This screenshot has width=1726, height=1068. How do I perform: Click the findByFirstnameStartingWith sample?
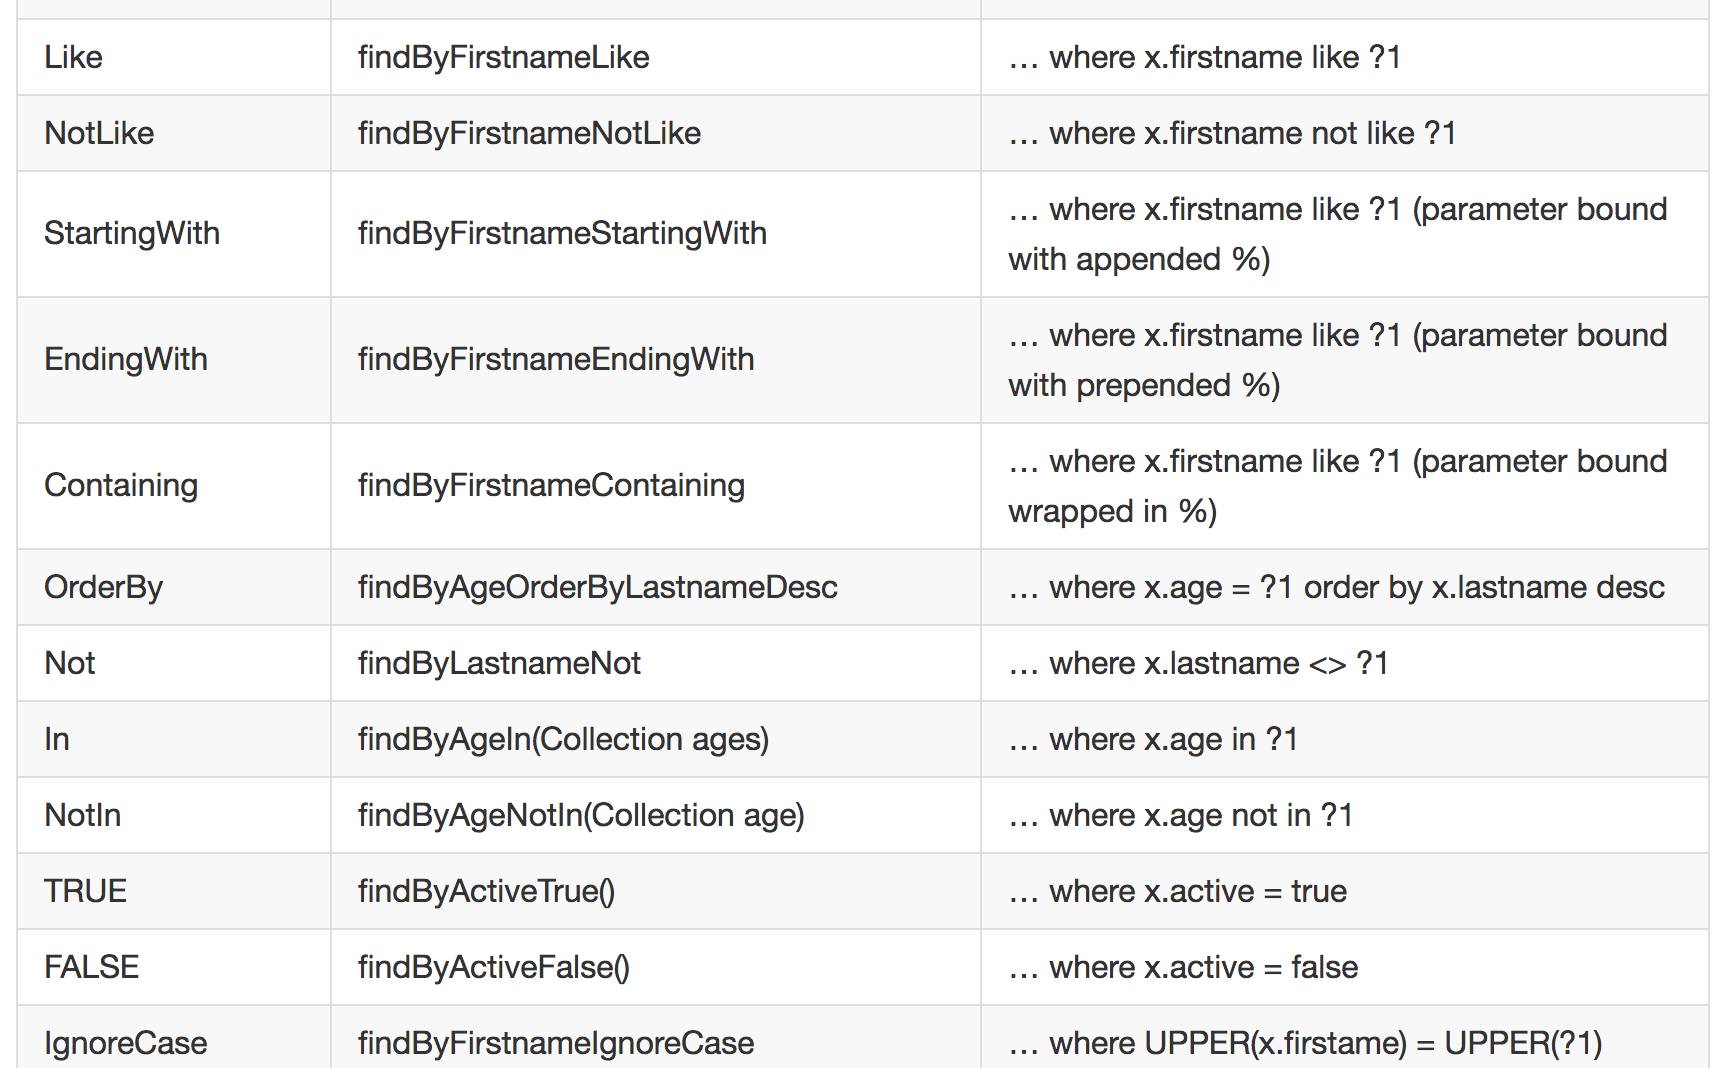(562, 233)
